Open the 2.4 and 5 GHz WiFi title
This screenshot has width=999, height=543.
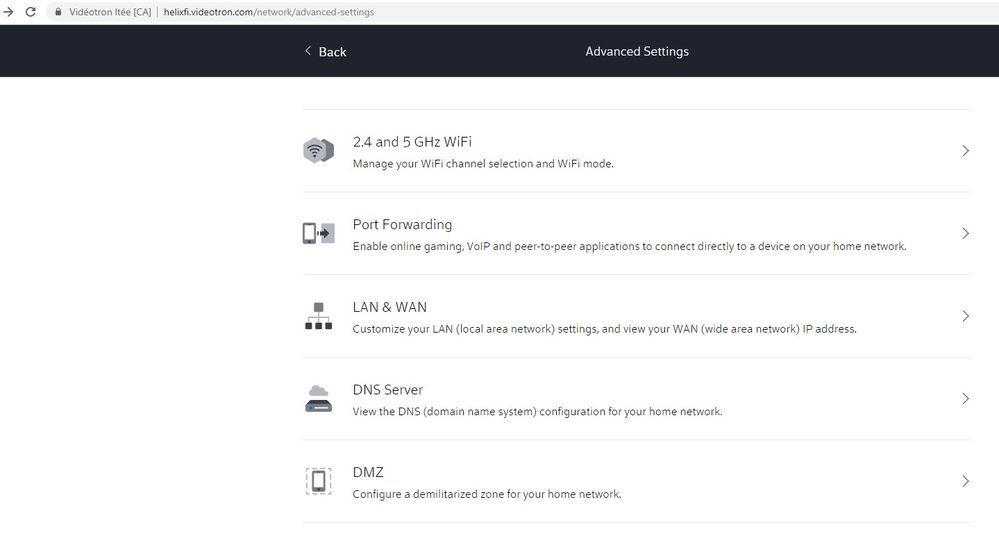[x=419, y=142]
